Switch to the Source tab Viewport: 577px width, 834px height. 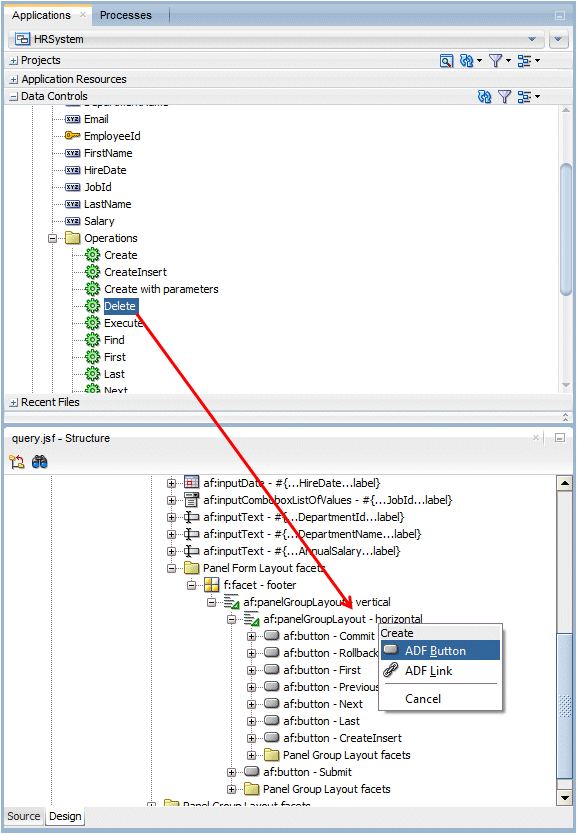pos(23,816)
